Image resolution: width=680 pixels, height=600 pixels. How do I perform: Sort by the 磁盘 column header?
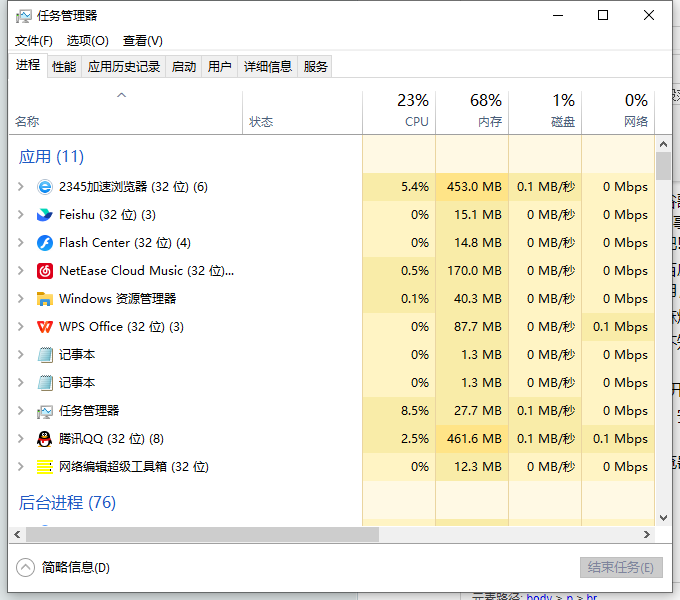[x=545, y=112]
